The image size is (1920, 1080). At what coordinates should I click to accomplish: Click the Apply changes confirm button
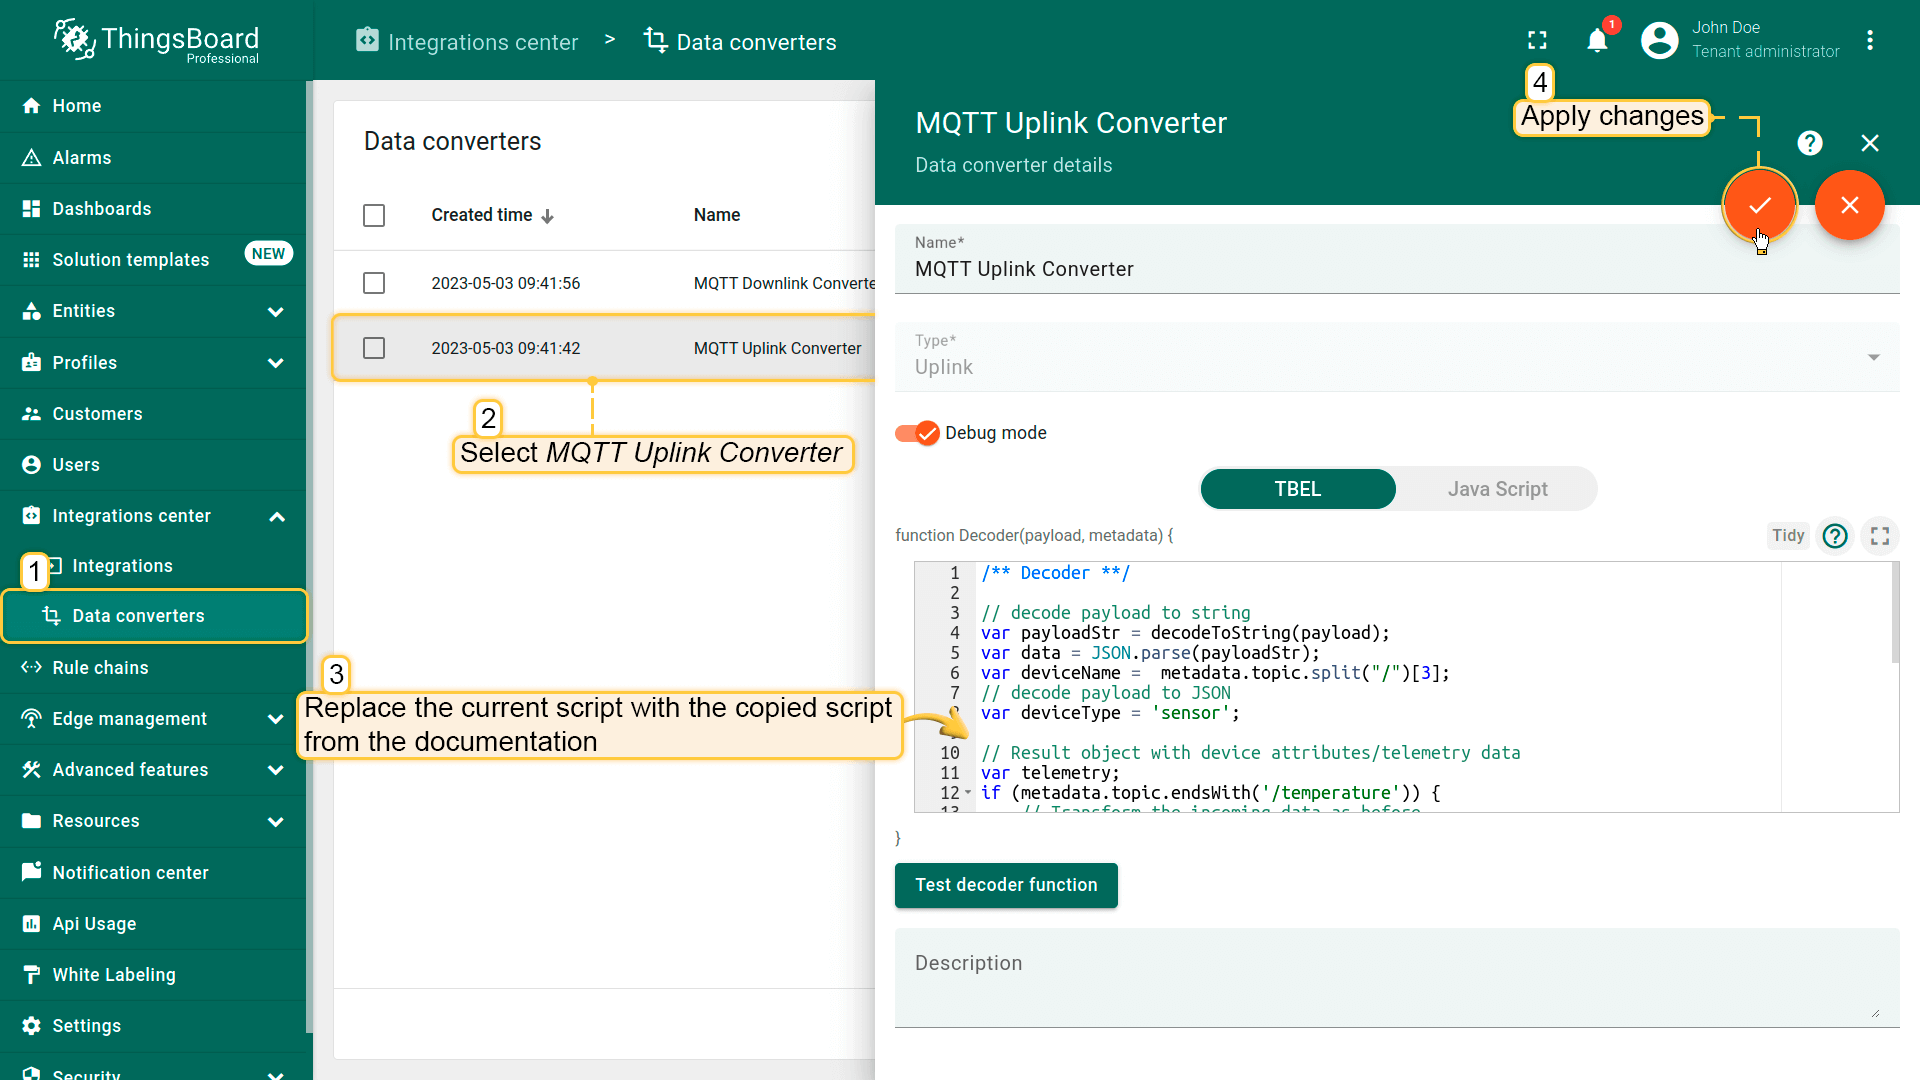(x=1760, y=204)
